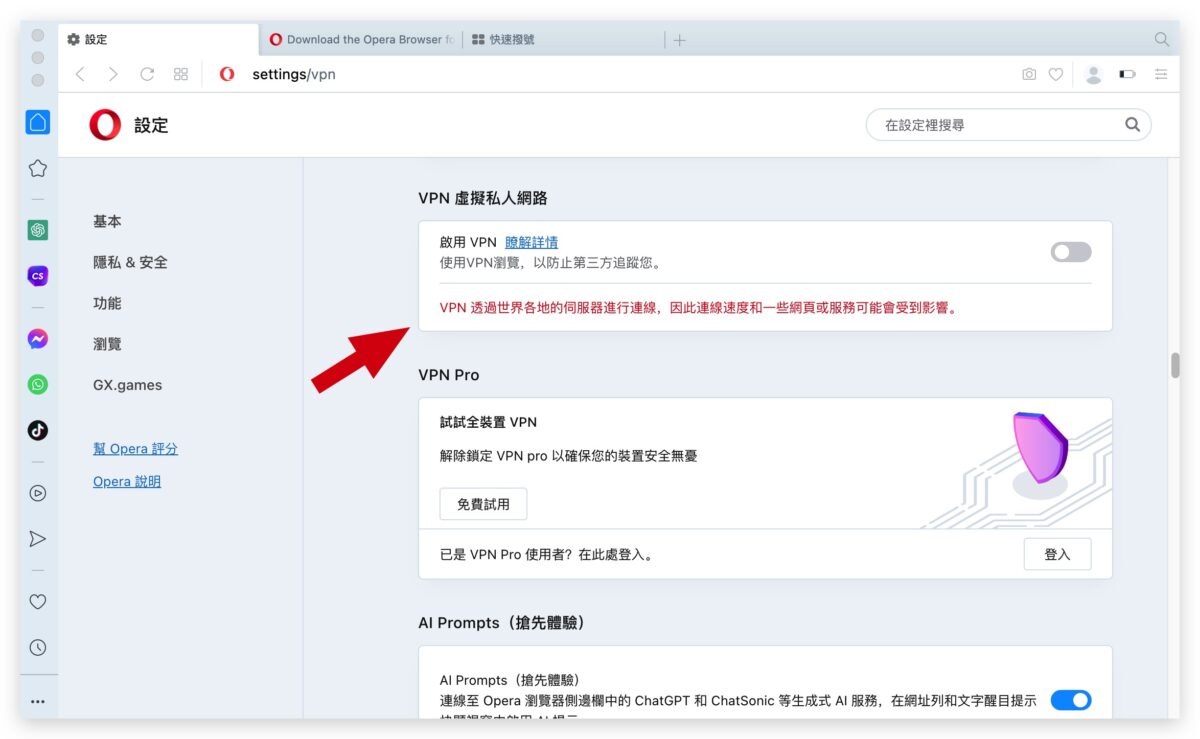The height and width of the screenshot is (739, 1200).
Task: Go forward using the forward arrow
Action: point(113,74)
